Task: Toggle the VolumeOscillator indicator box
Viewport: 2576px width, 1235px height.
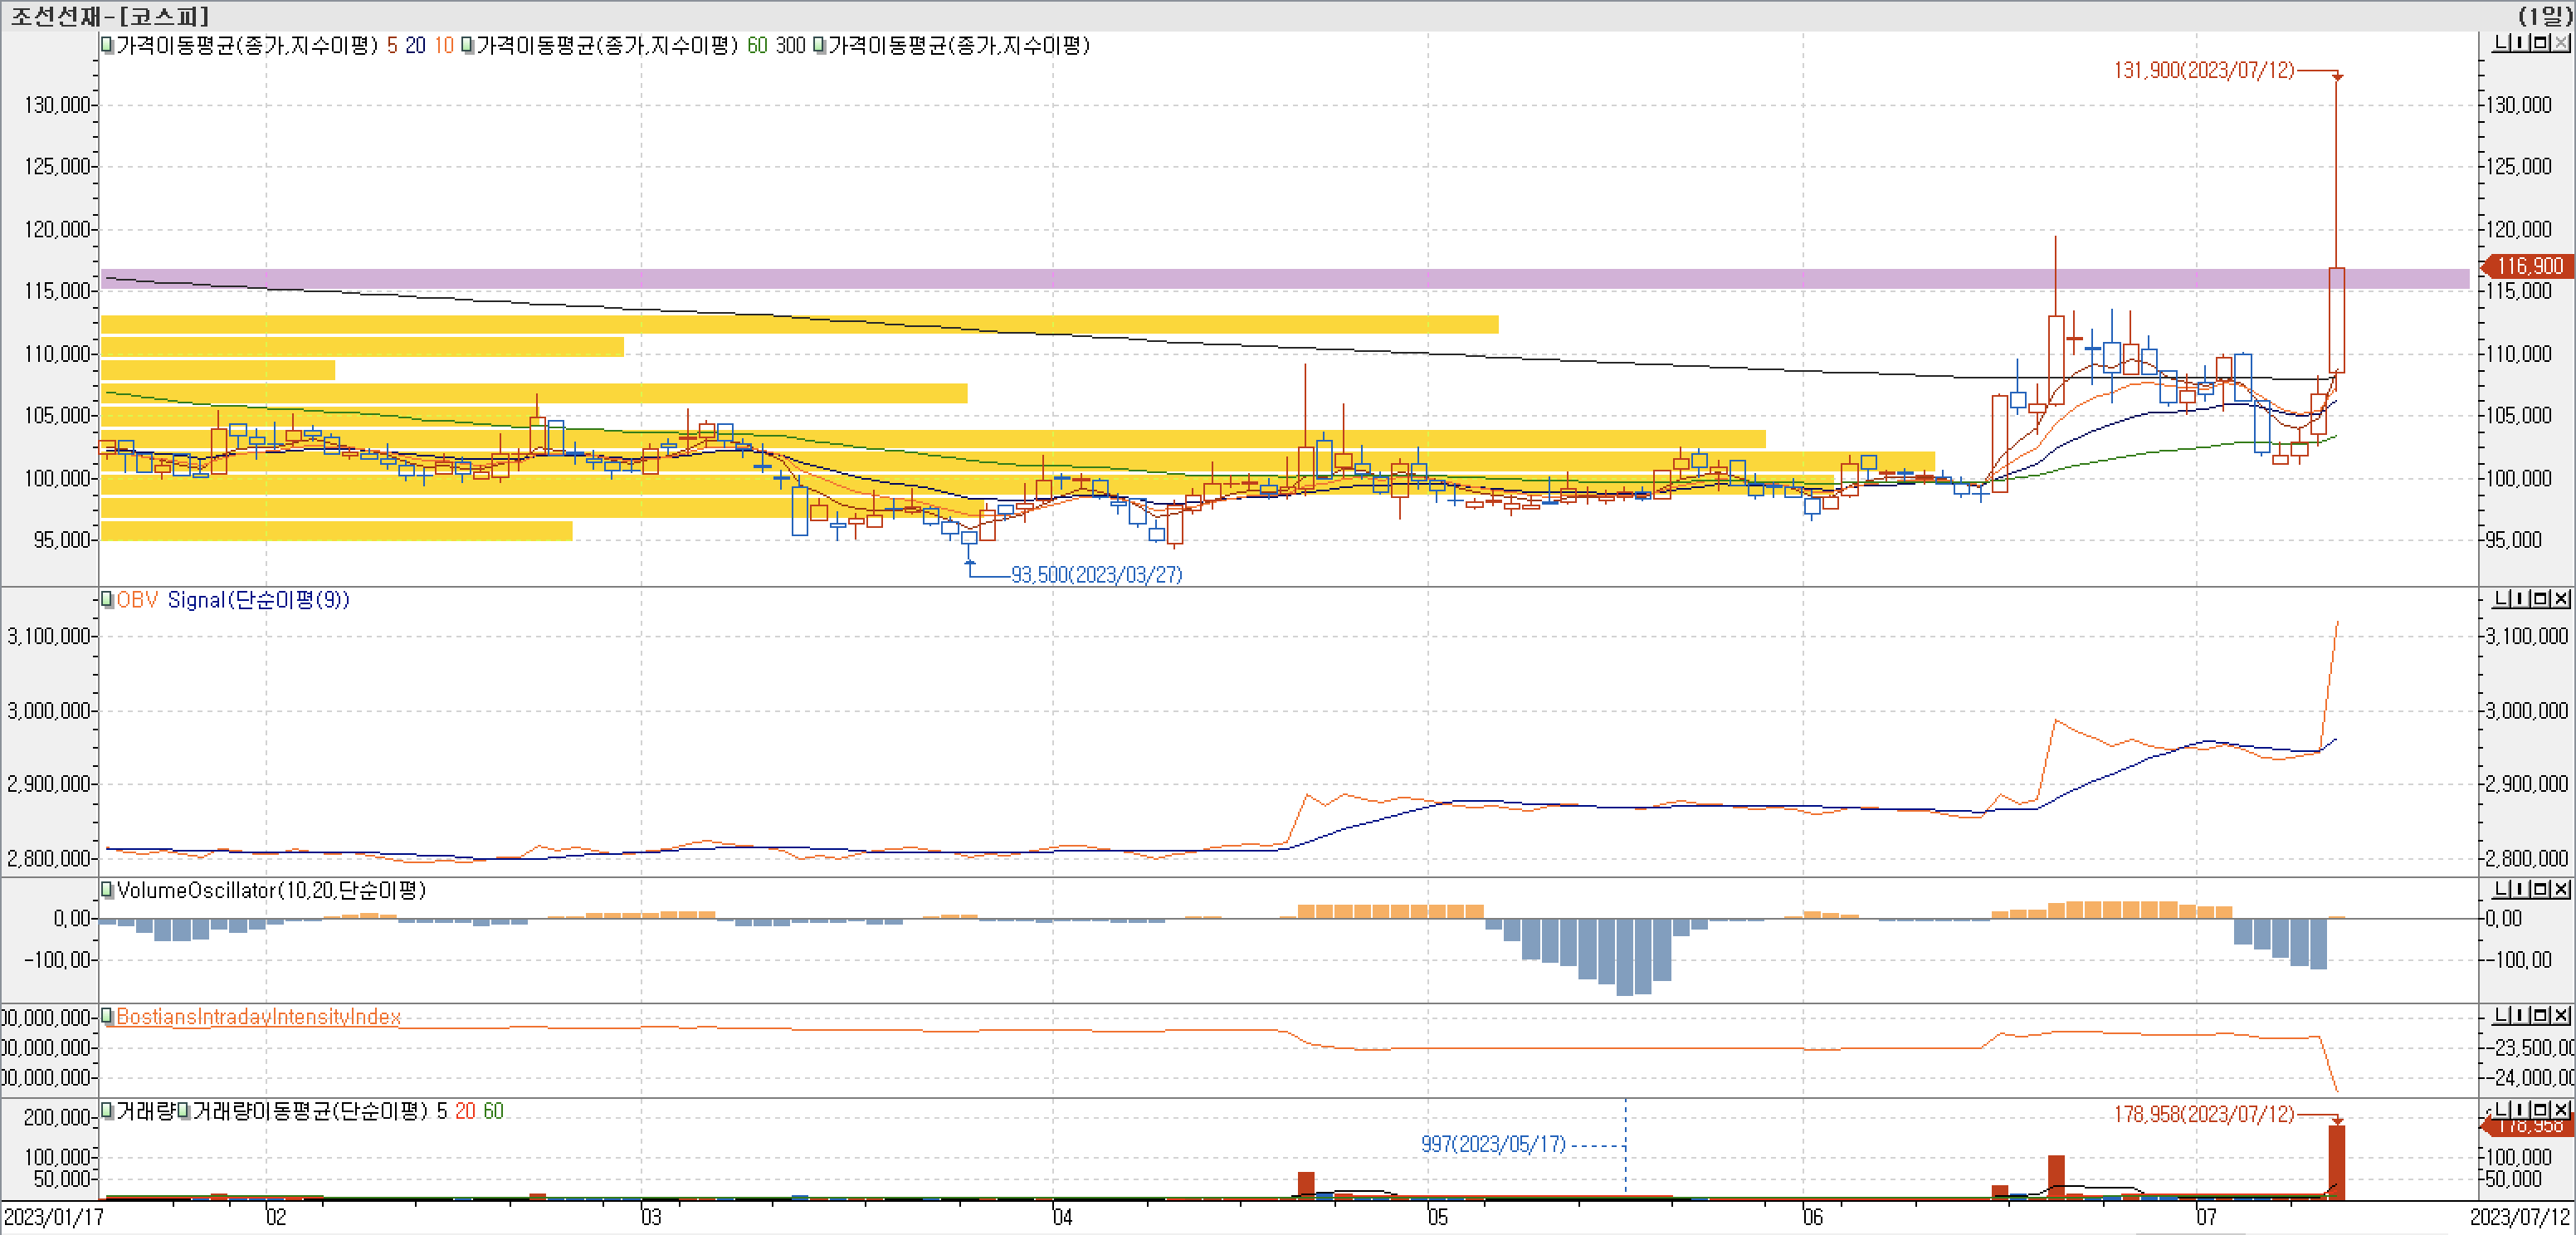Action: (x=107, y=890)
